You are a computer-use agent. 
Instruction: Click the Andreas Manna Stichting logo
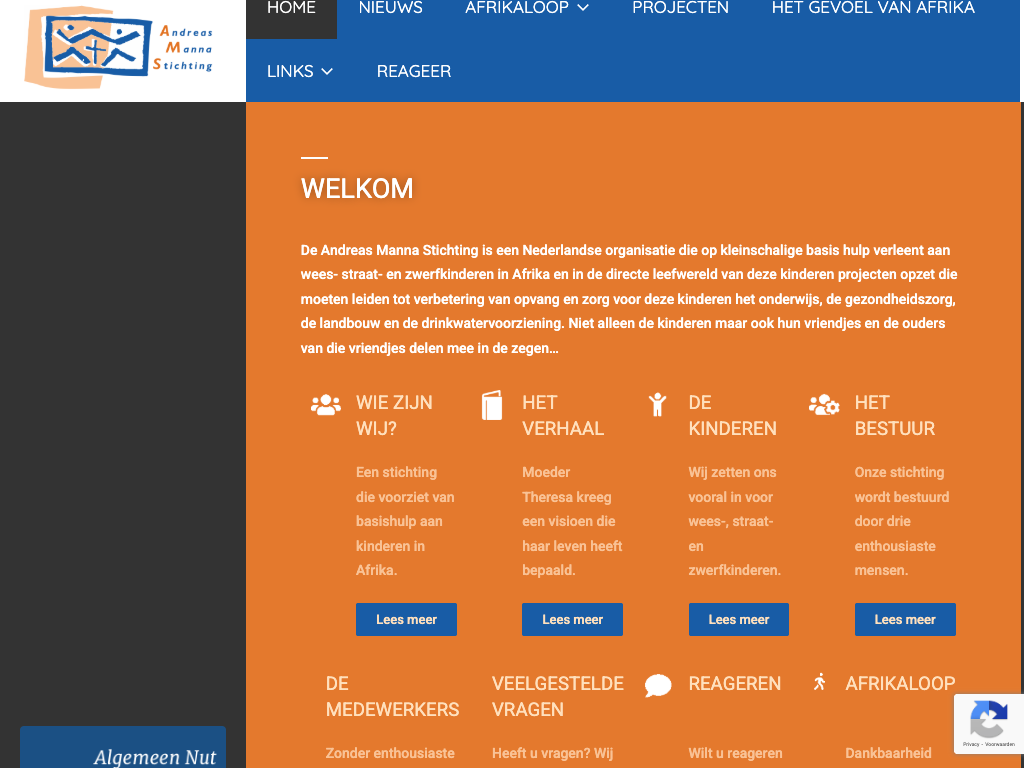(x=120, y=47)
